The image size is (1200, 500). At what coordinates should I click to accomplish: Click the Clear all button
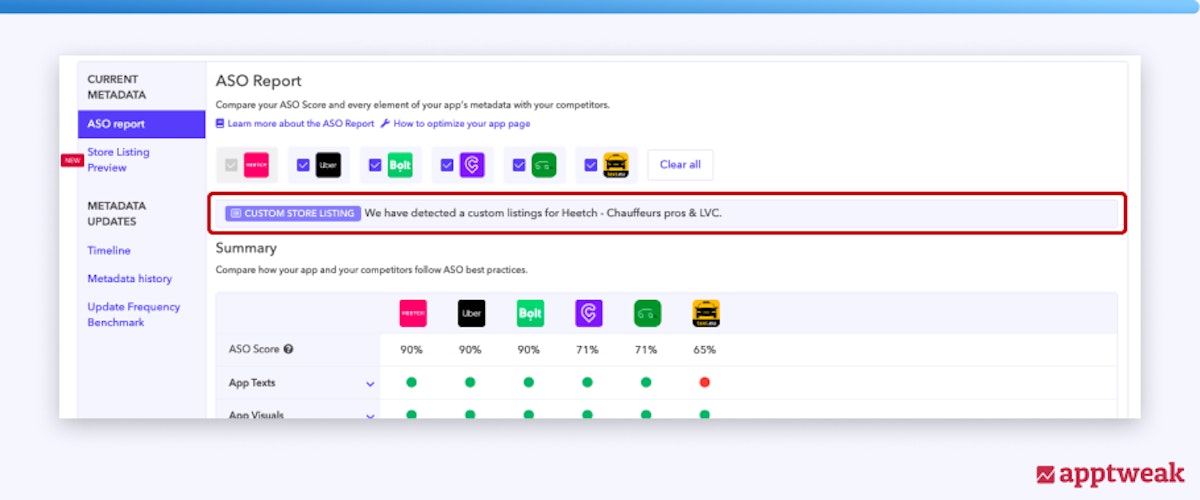coord(680,165)
